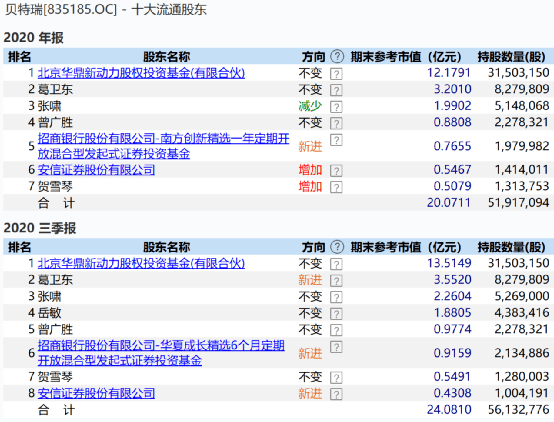
Task: Click the circled question mark in 2020 年报 header
Action: point(337,56)
